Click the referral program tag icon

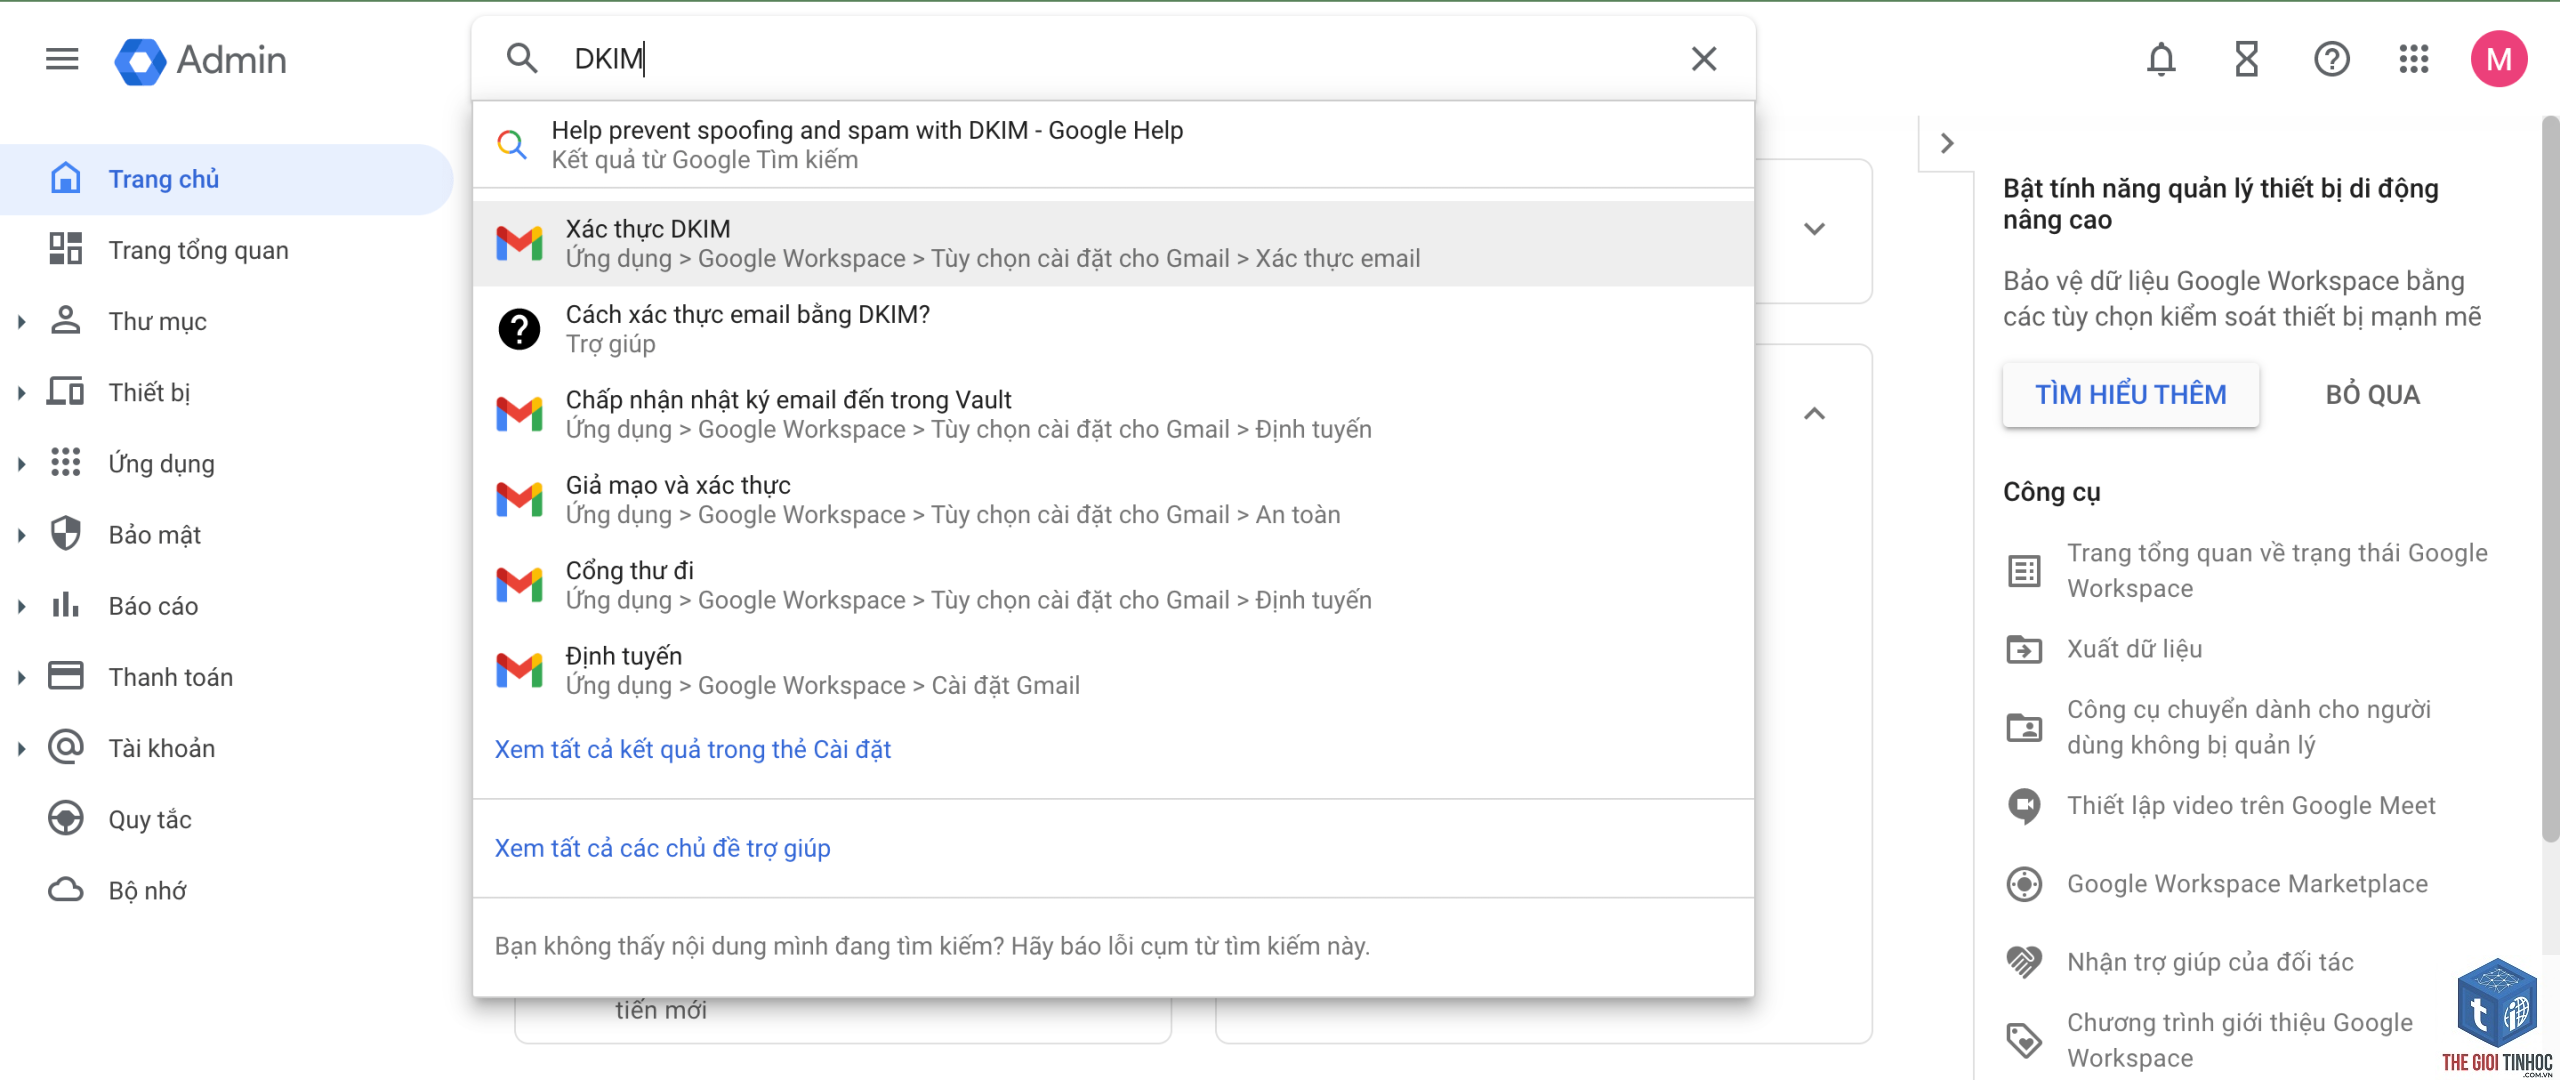pos(2025,1040)
